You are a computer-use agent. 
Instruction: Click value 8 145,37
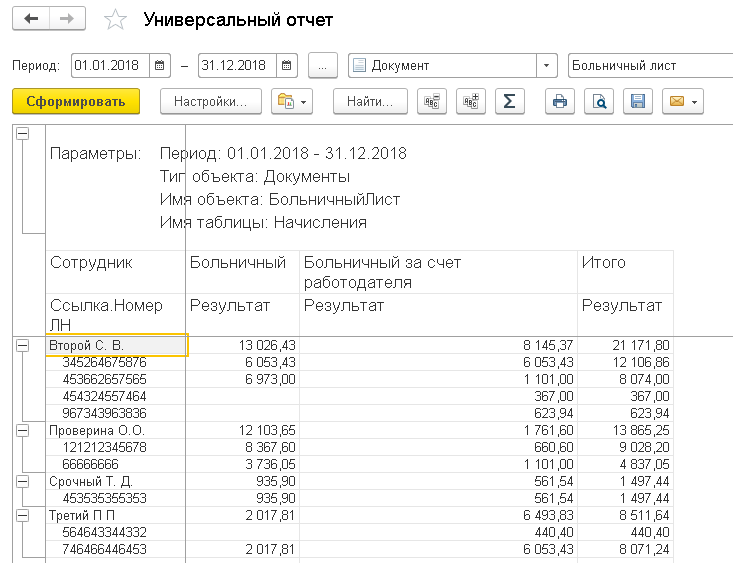pyautogui.click(x=548, y=346)
